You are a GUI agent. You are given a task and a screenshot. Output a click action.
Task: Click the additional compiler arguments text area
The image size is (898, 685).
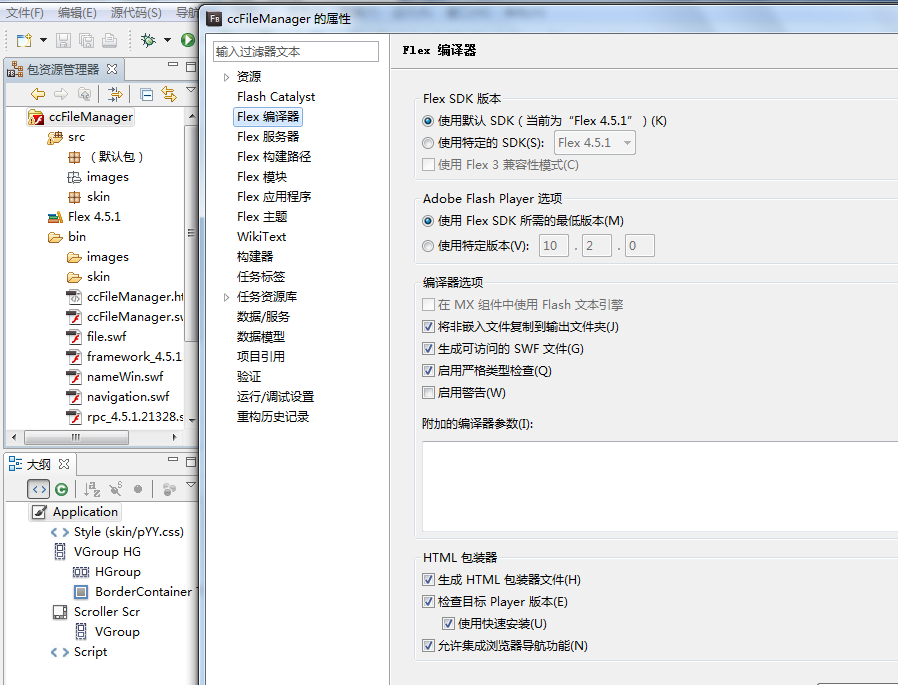point(660,486)
